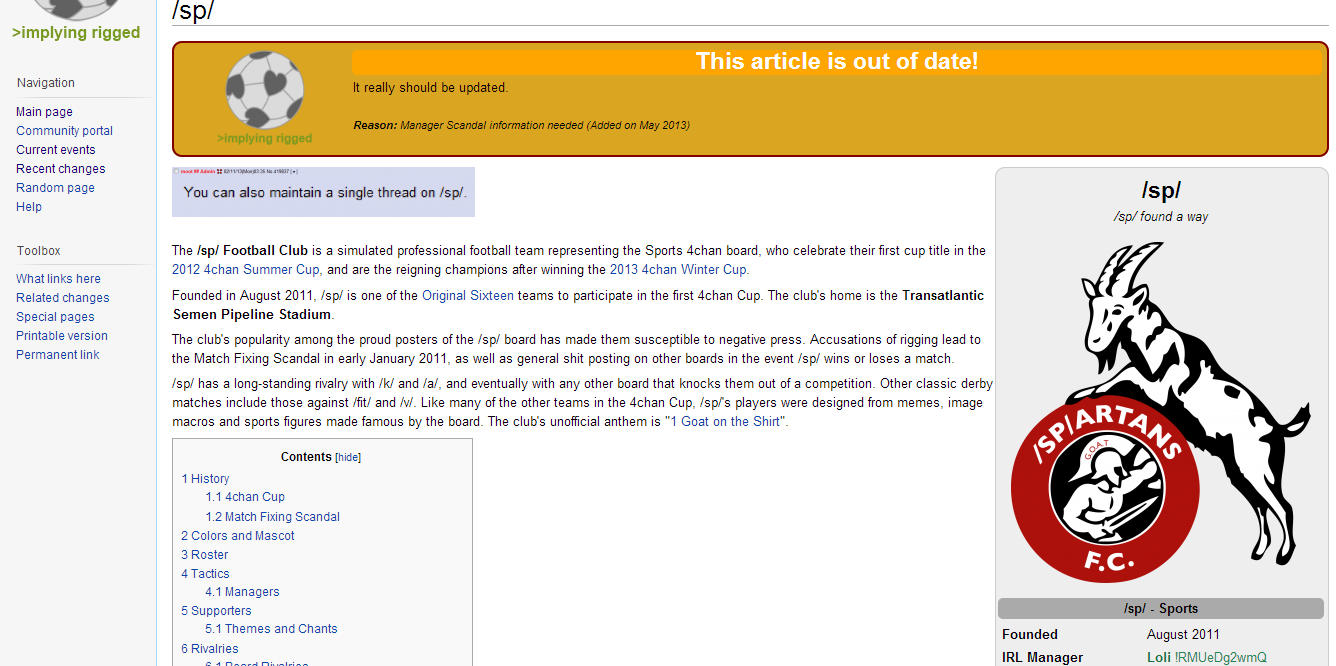
Task: Click the '/sp/ - Sports' infobox header
Action: click(1161, 608)
